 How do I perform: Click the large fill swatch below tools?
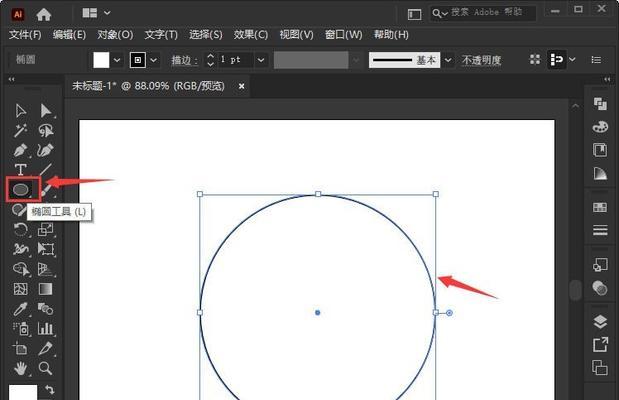[x=23, y=392]
